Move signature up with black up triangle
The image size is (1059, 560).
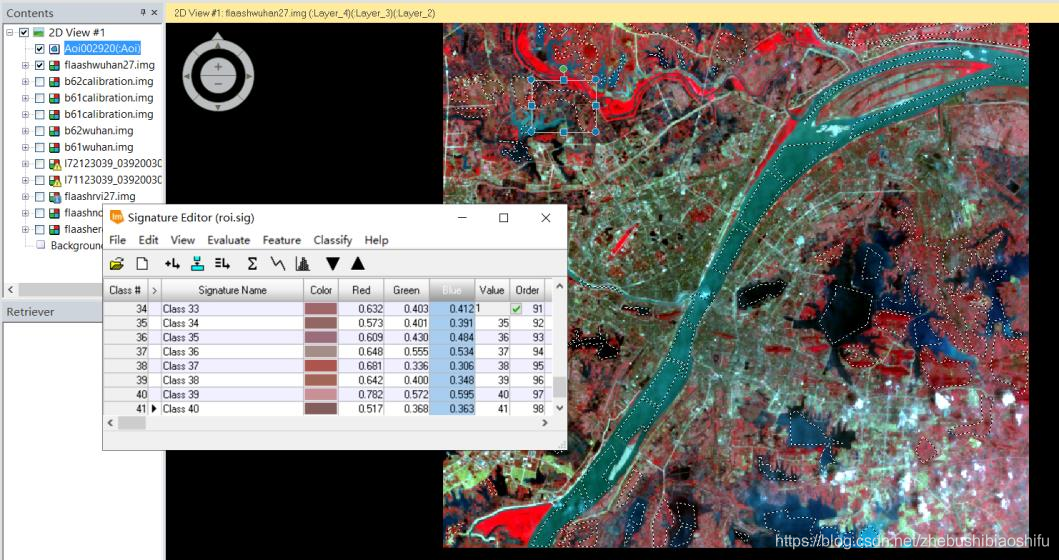pos(358,264)
